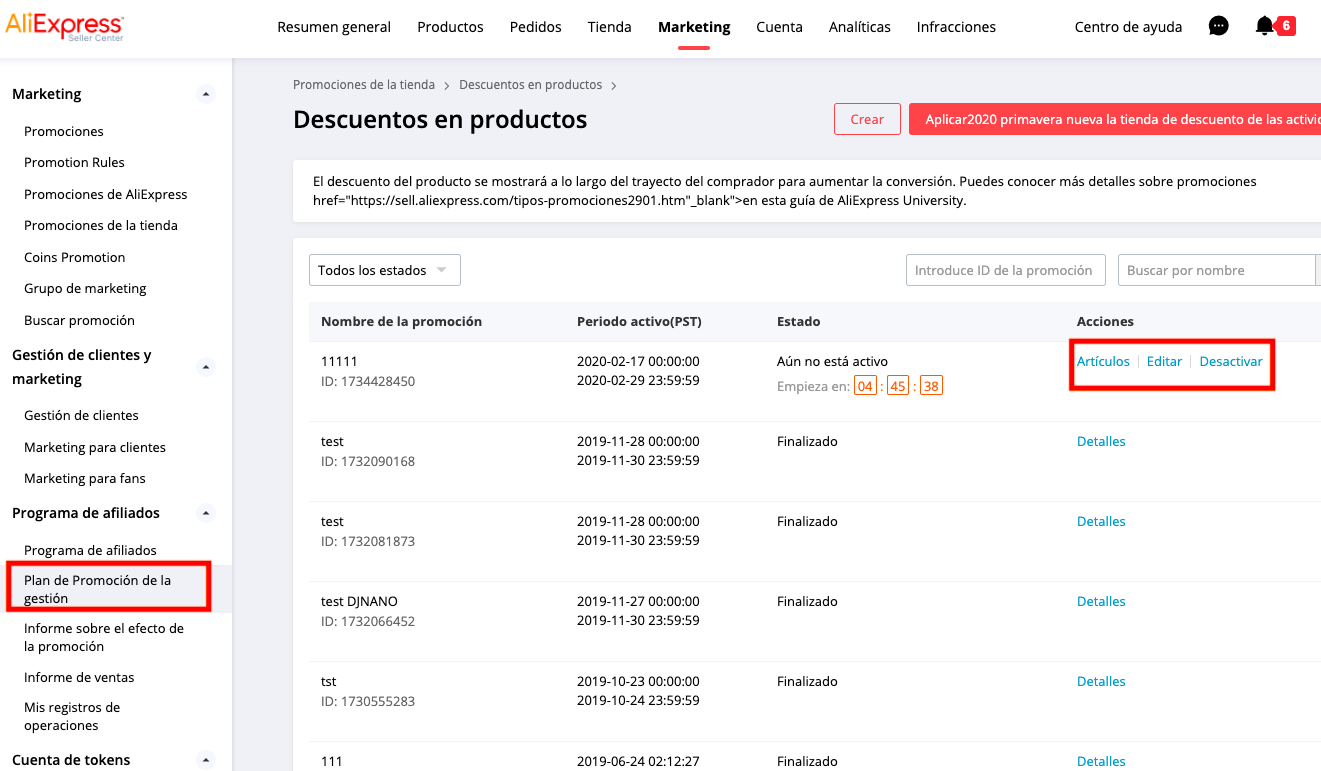Open Gestión de clientes sidebar item
The width and height of the screenshot is (1321, 771).
click(81, 415)
